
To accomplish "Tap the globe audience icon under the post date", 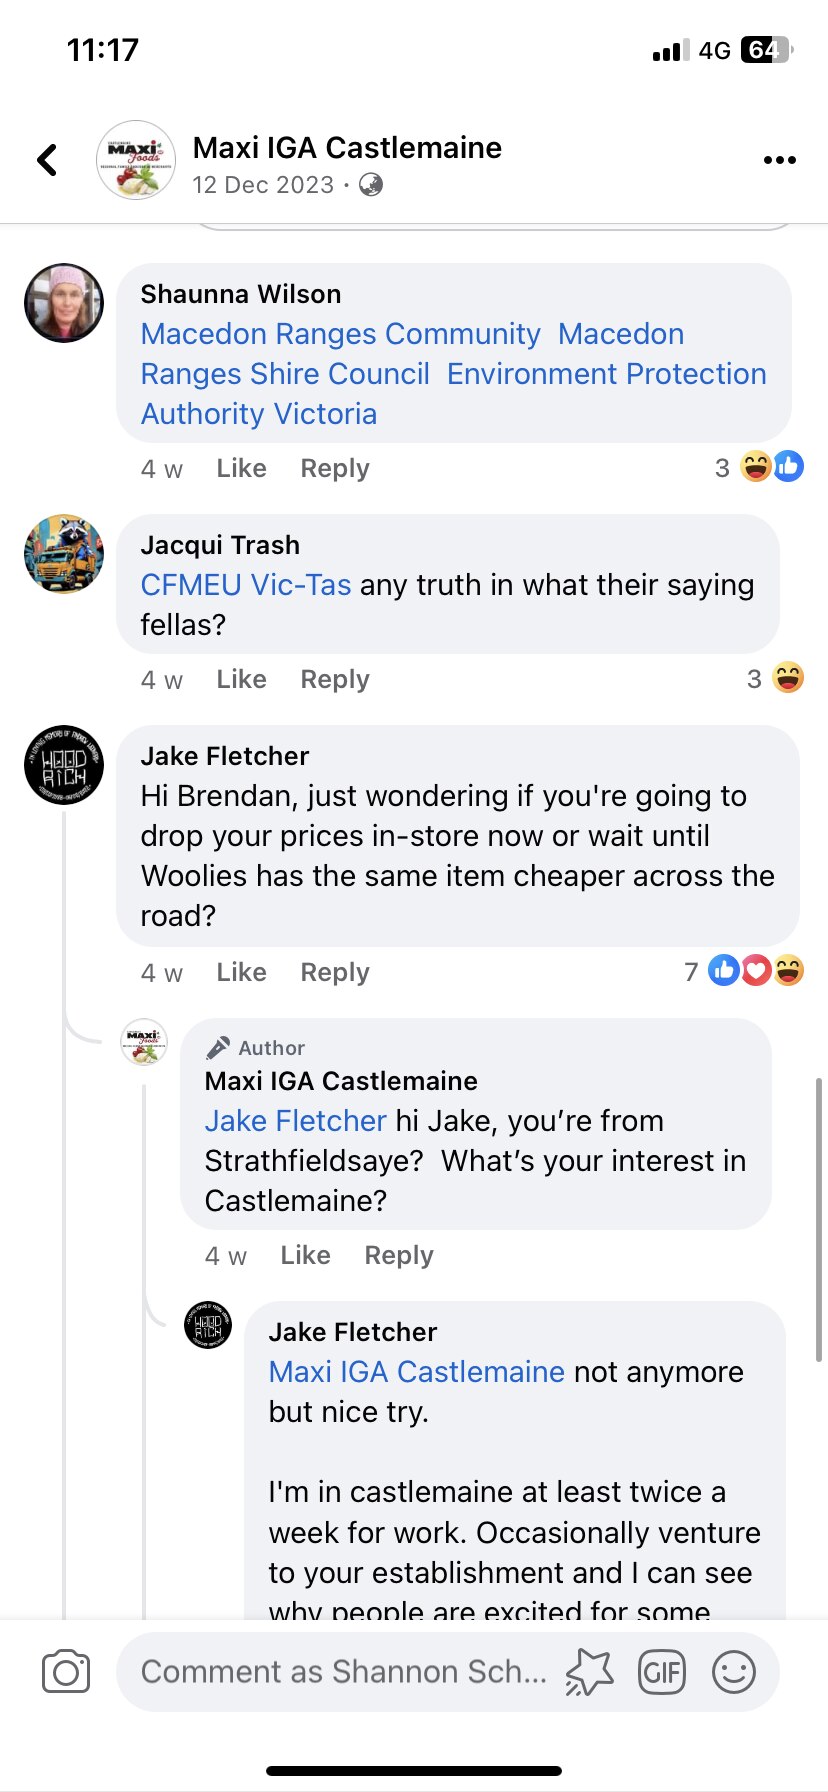I will tap(369, 186).
